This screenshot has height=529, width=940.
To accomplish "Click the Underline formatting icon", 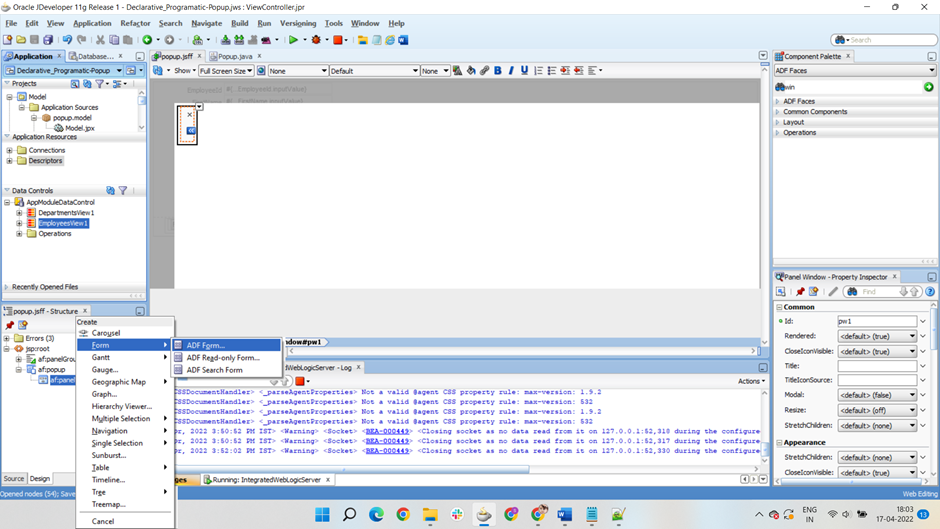I will (525, 71).
